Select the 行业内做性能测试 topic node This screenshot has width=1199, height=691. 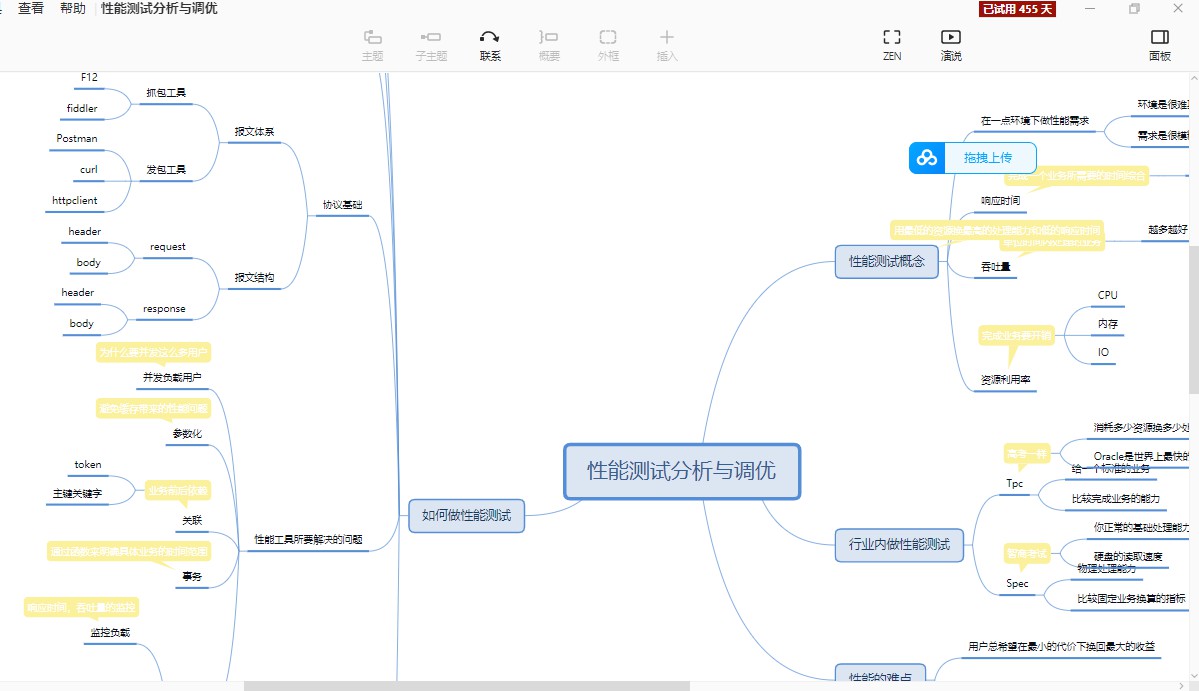coord(899,545)
